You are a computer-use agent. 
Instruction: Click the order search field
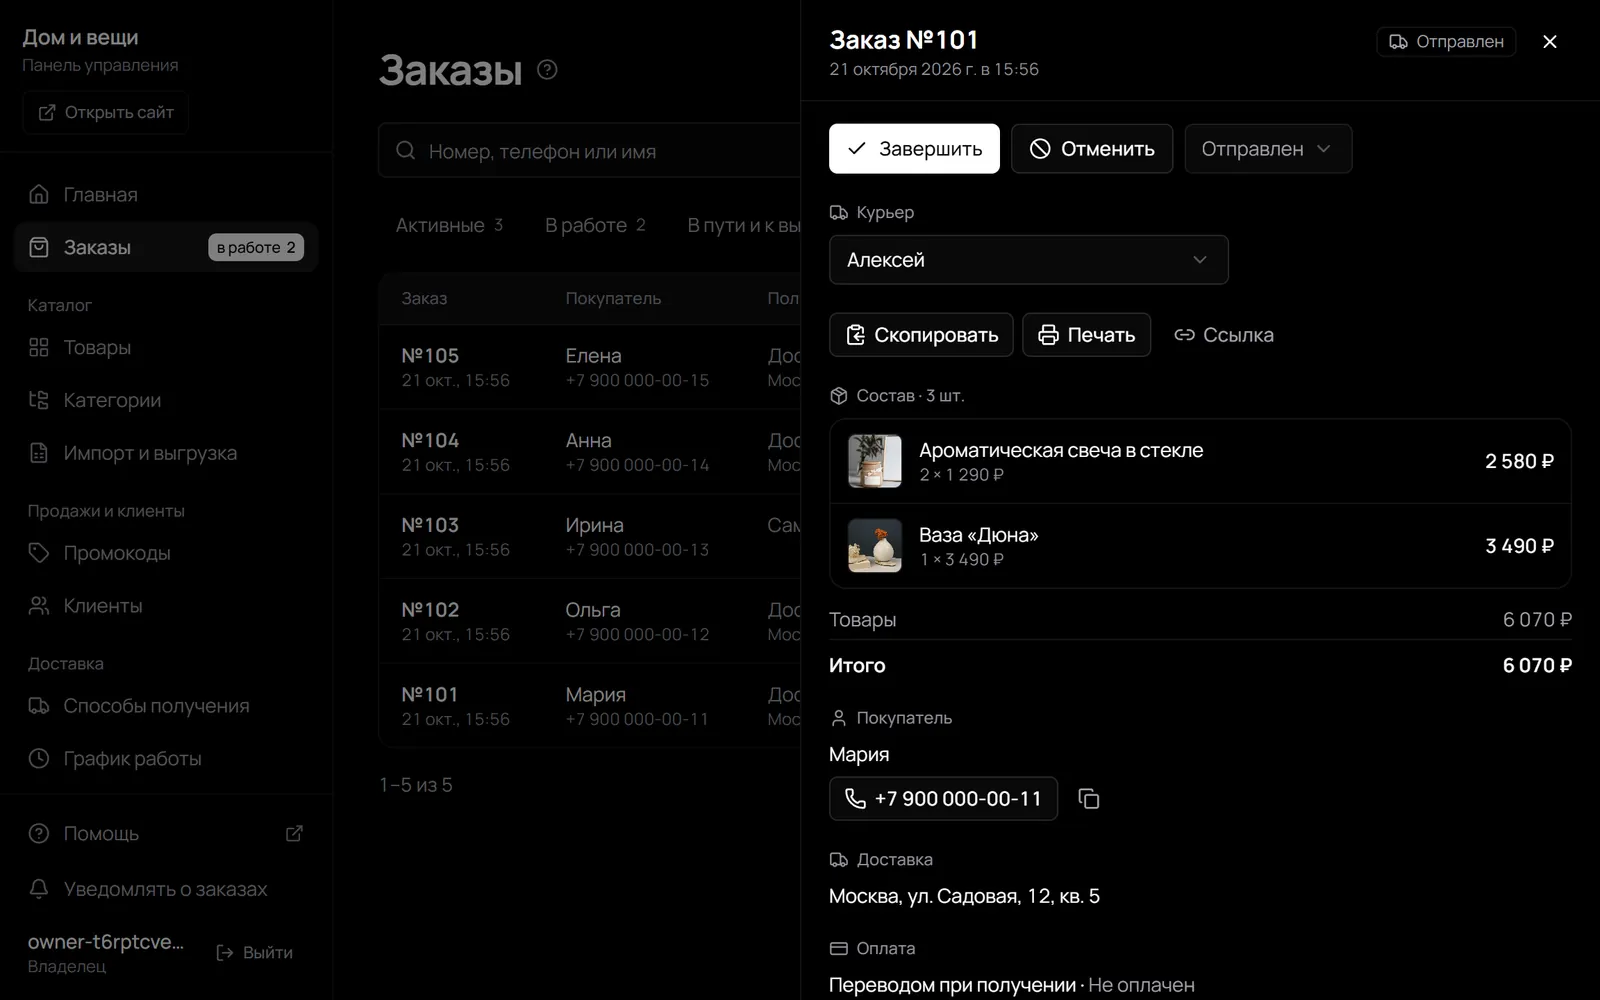click(x=590, y=151)
